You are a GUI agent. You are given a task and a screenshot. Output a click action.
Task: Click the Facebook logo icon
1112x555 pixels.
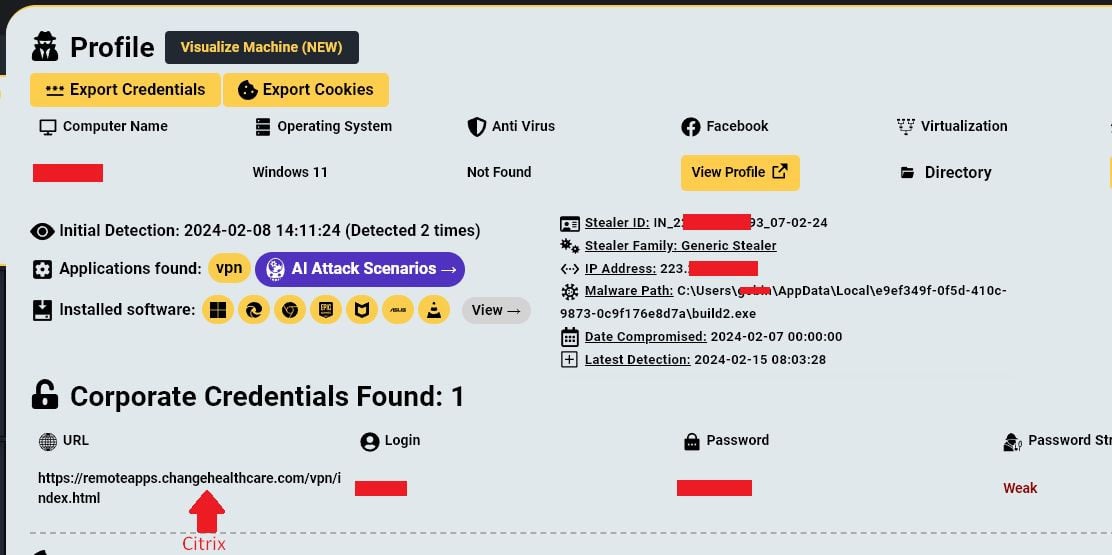tap(690, 127)
